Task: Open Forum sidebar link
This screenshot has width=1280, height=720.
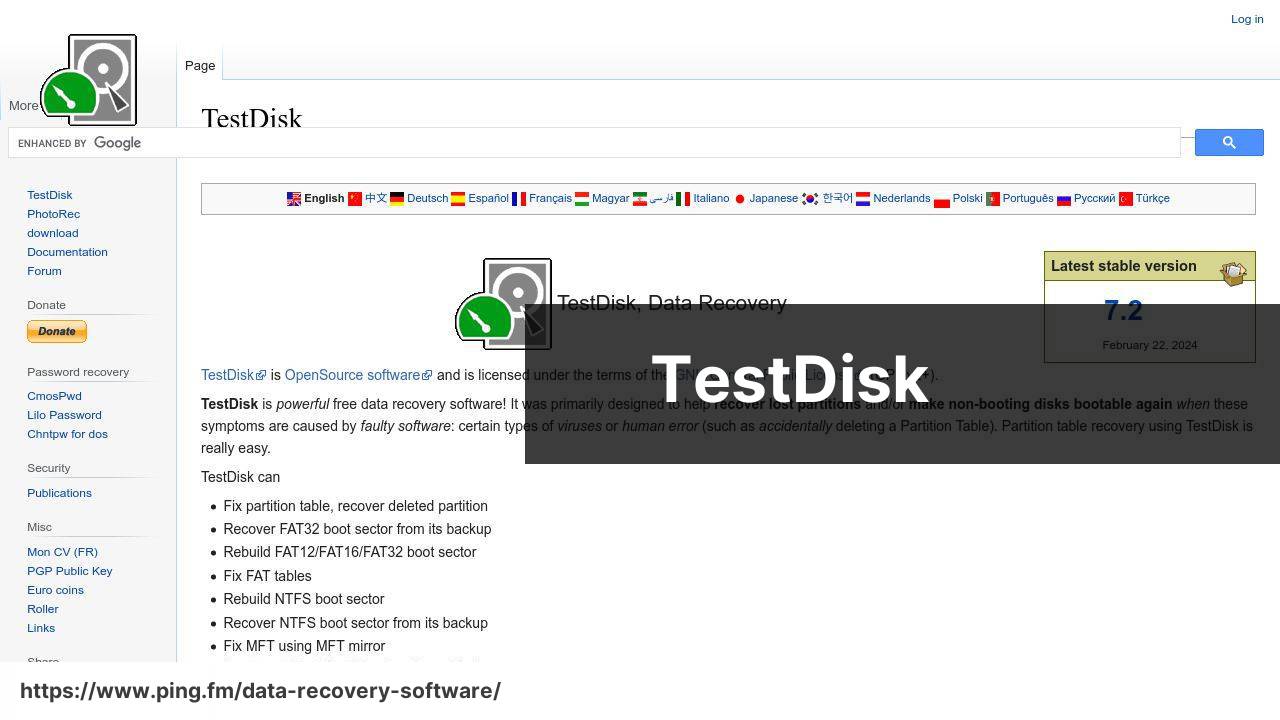Action: point(44,271)
